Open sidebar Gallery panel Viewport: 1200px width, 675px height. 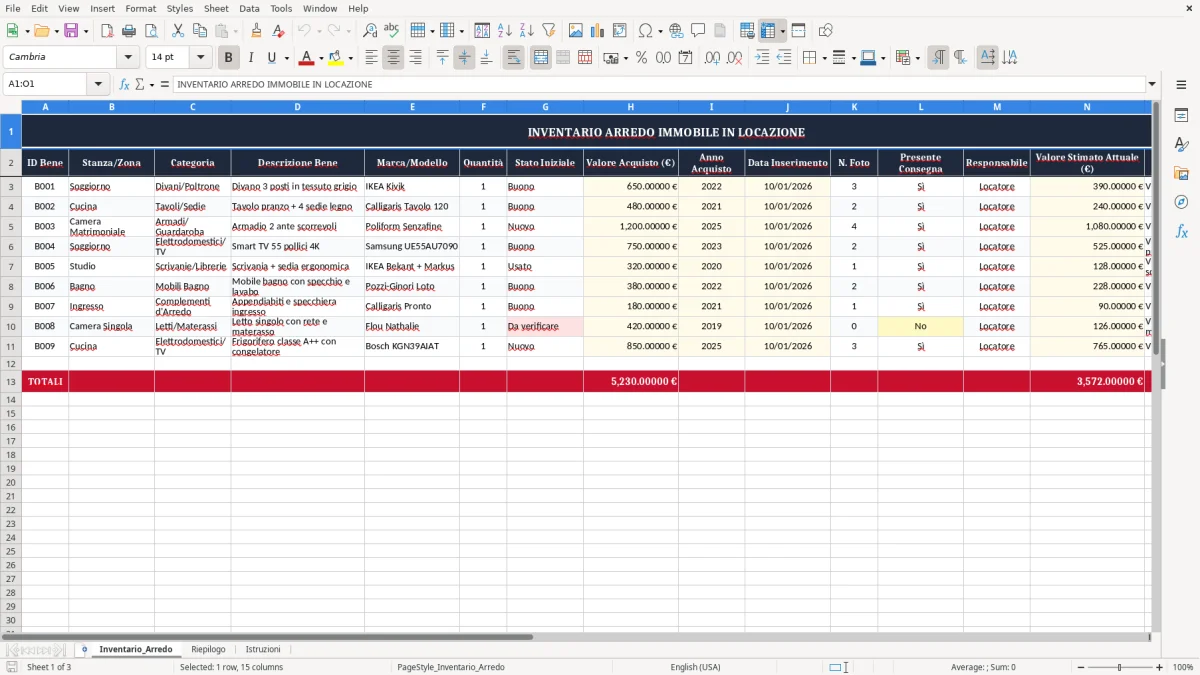pyautogui.click(x=1181, y=173)
